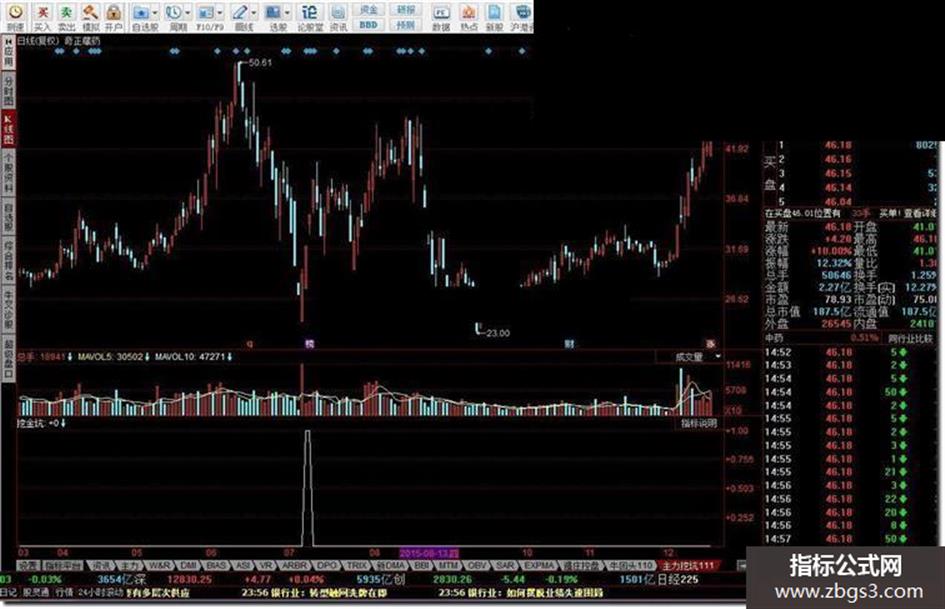Select the 画线 drawing pencil icon
The width and height of the screenshot is (945, 609).
click(x=240, y=12)
